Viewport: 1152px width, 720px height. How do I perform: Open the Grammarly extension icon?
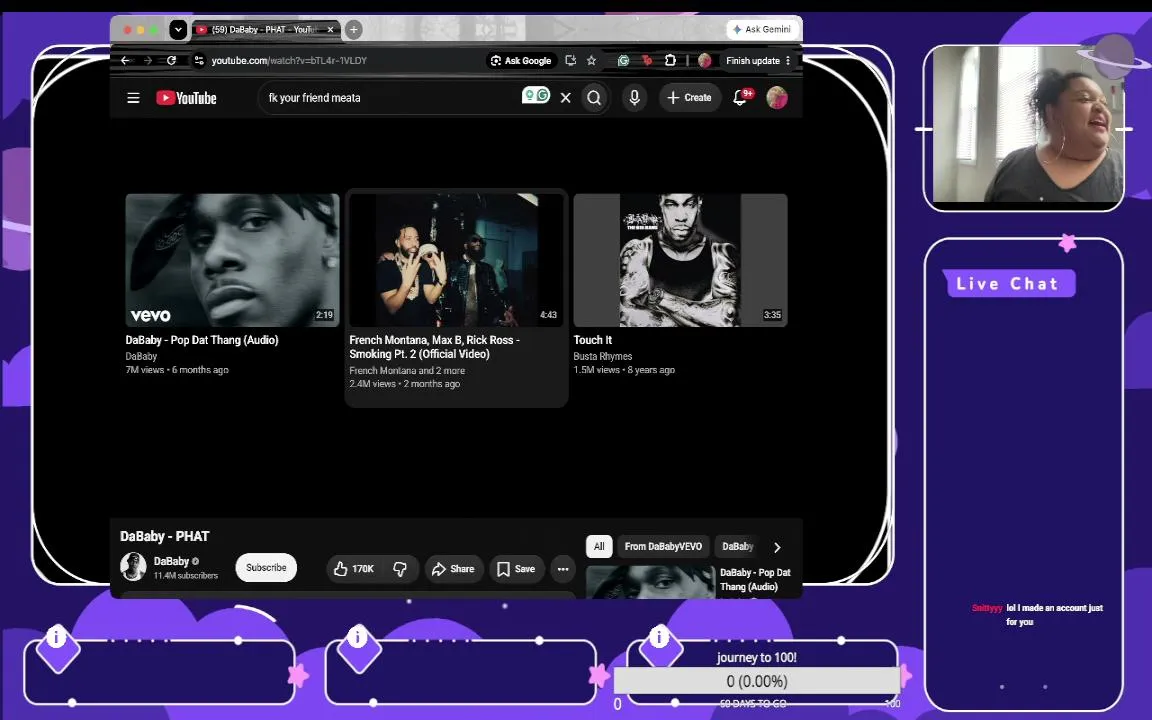click(624, 60)
